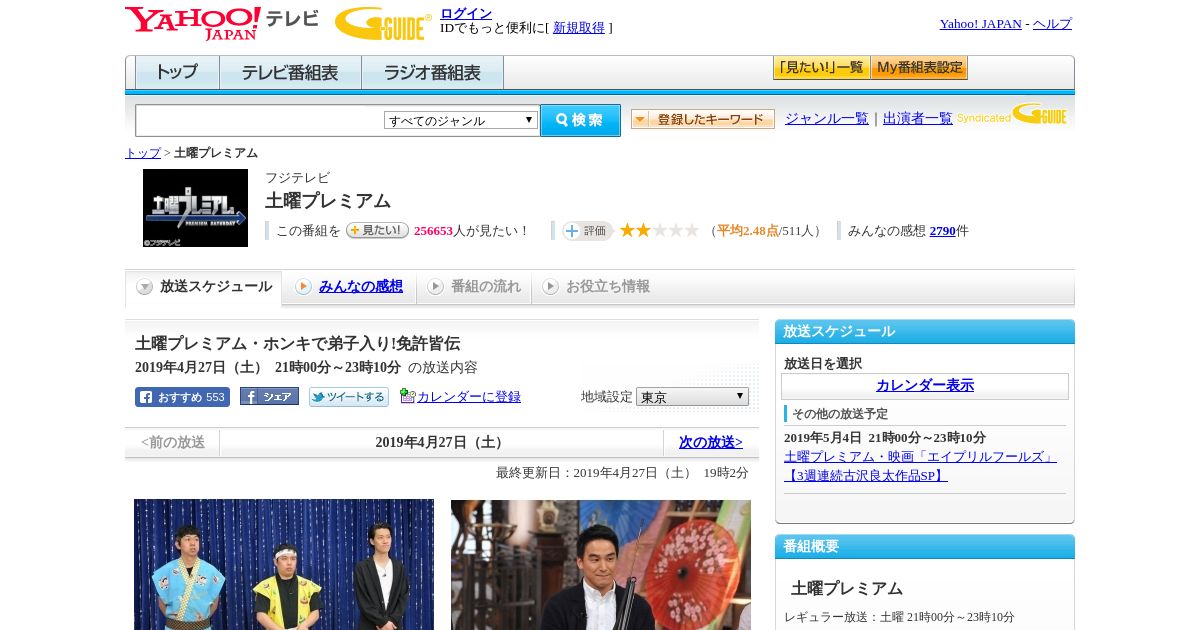Click the star rating display
This screenshot has width=1200, height=630.
click(x=659, y=230)
